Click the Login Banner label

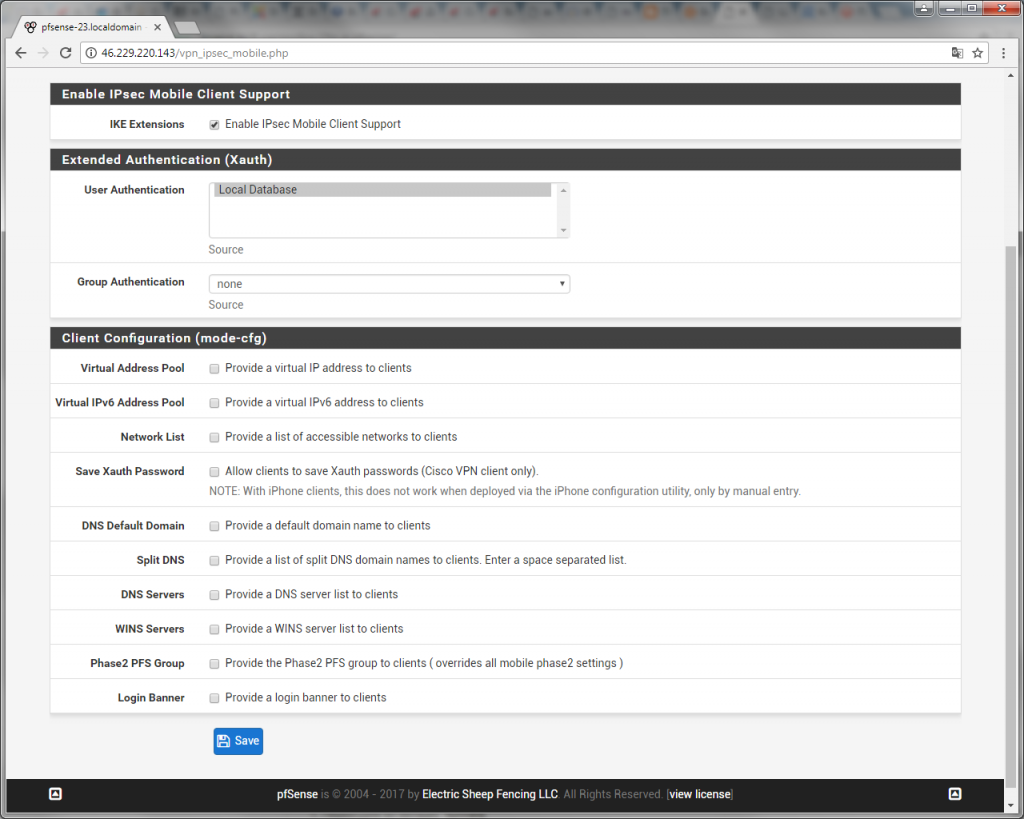[x=151, y=698]
